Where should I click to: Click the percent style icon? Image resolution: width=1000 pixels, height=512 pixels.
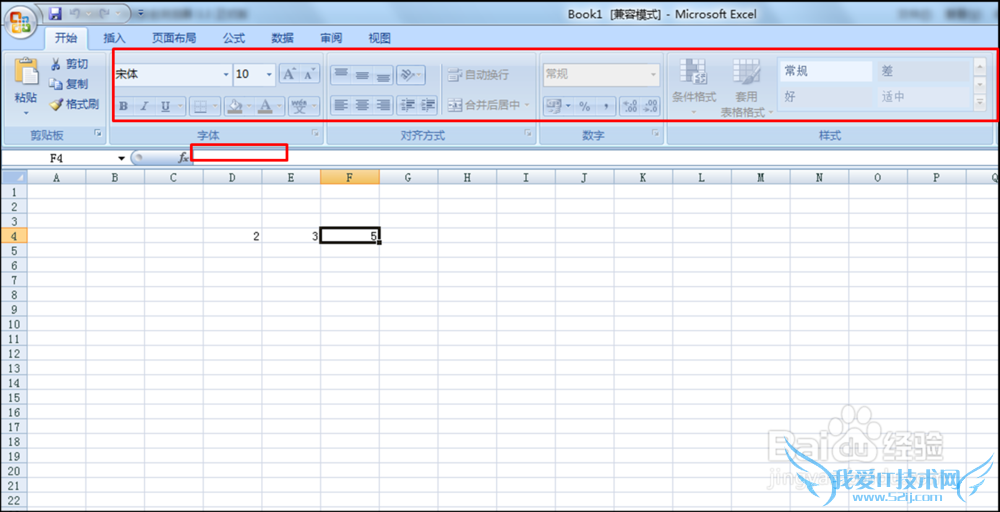click(585, 106)
